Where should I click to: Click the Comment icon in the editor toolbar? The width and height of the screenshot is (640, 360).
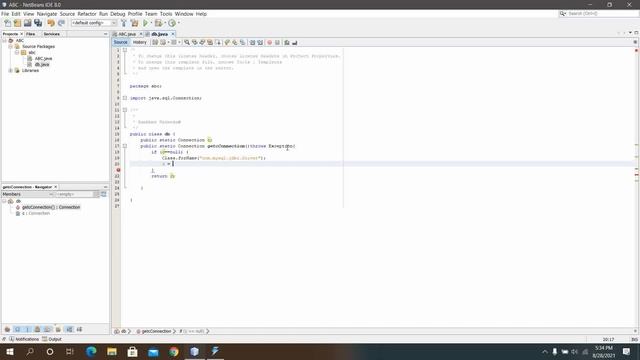(x=287, y=42)
